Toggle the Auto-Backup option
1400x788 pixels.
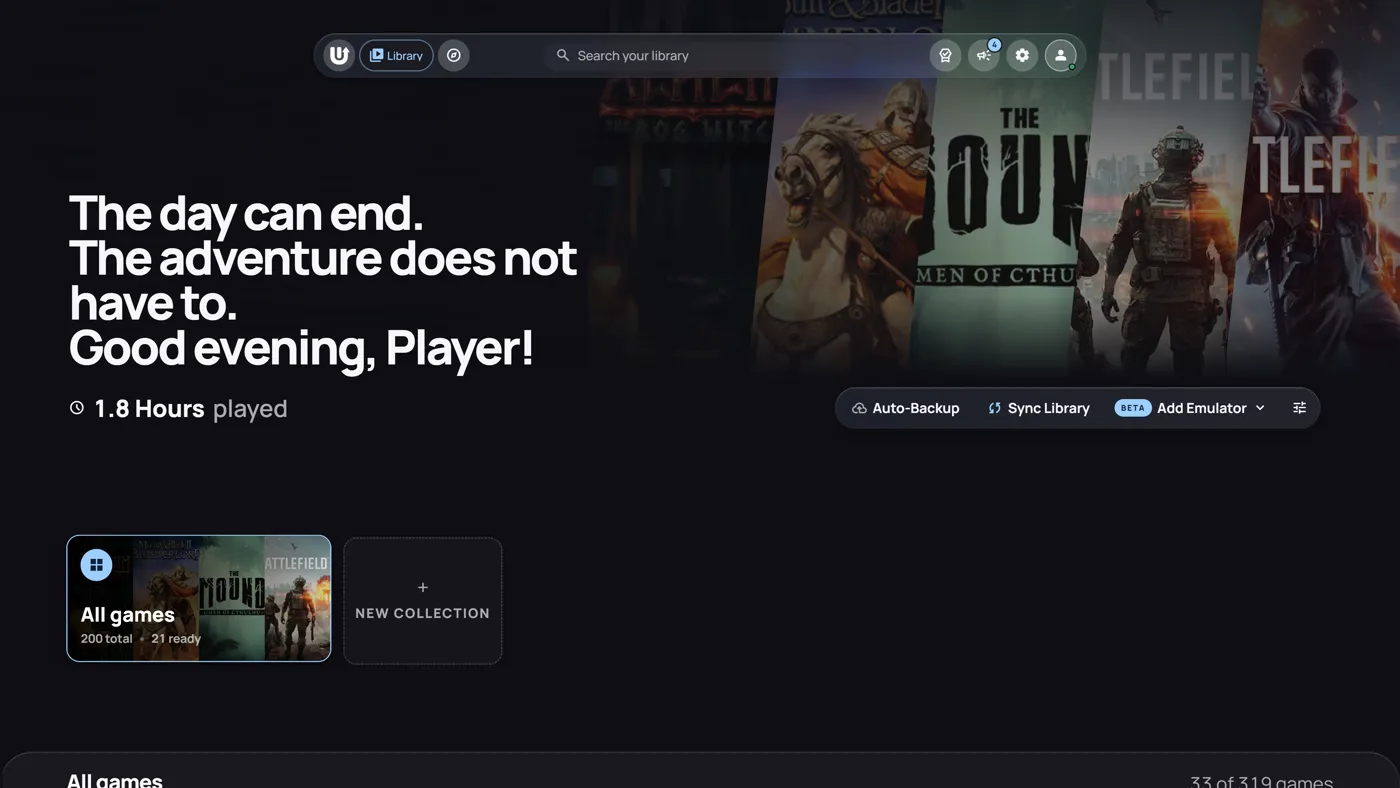pyautogui.click(x=905, y=408)
